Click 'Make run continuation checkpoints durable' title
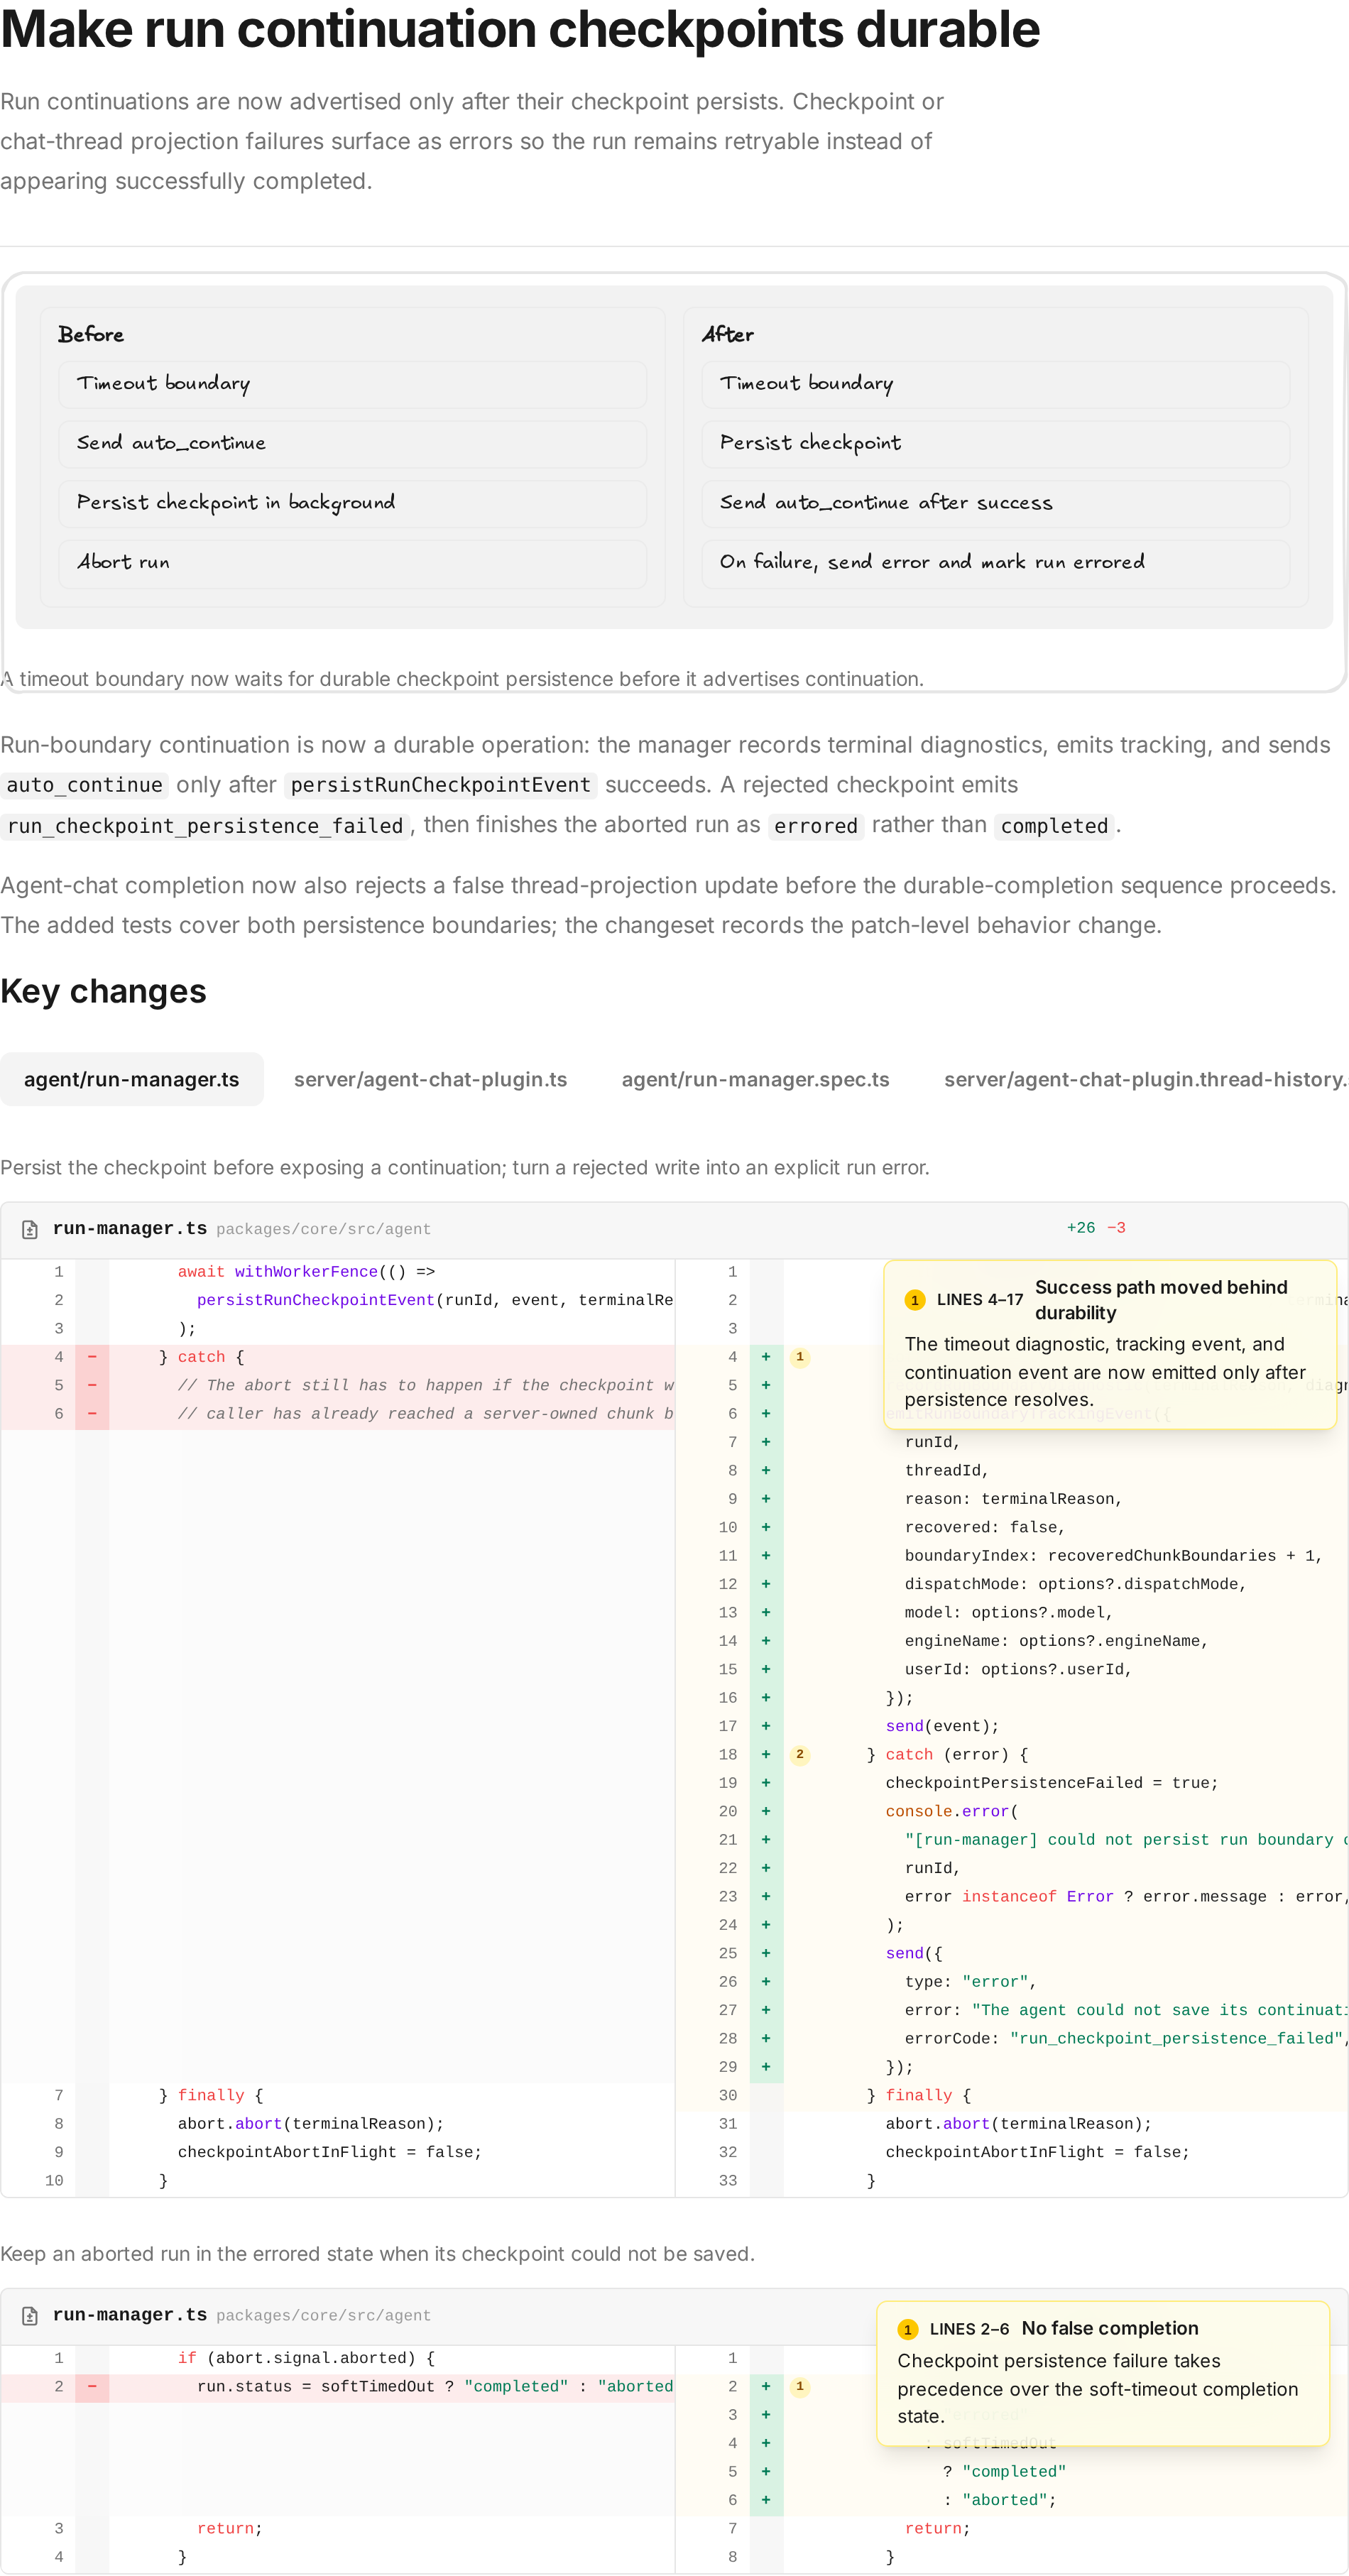This screenshot has width=1349, height=2576. pos(520,30)
